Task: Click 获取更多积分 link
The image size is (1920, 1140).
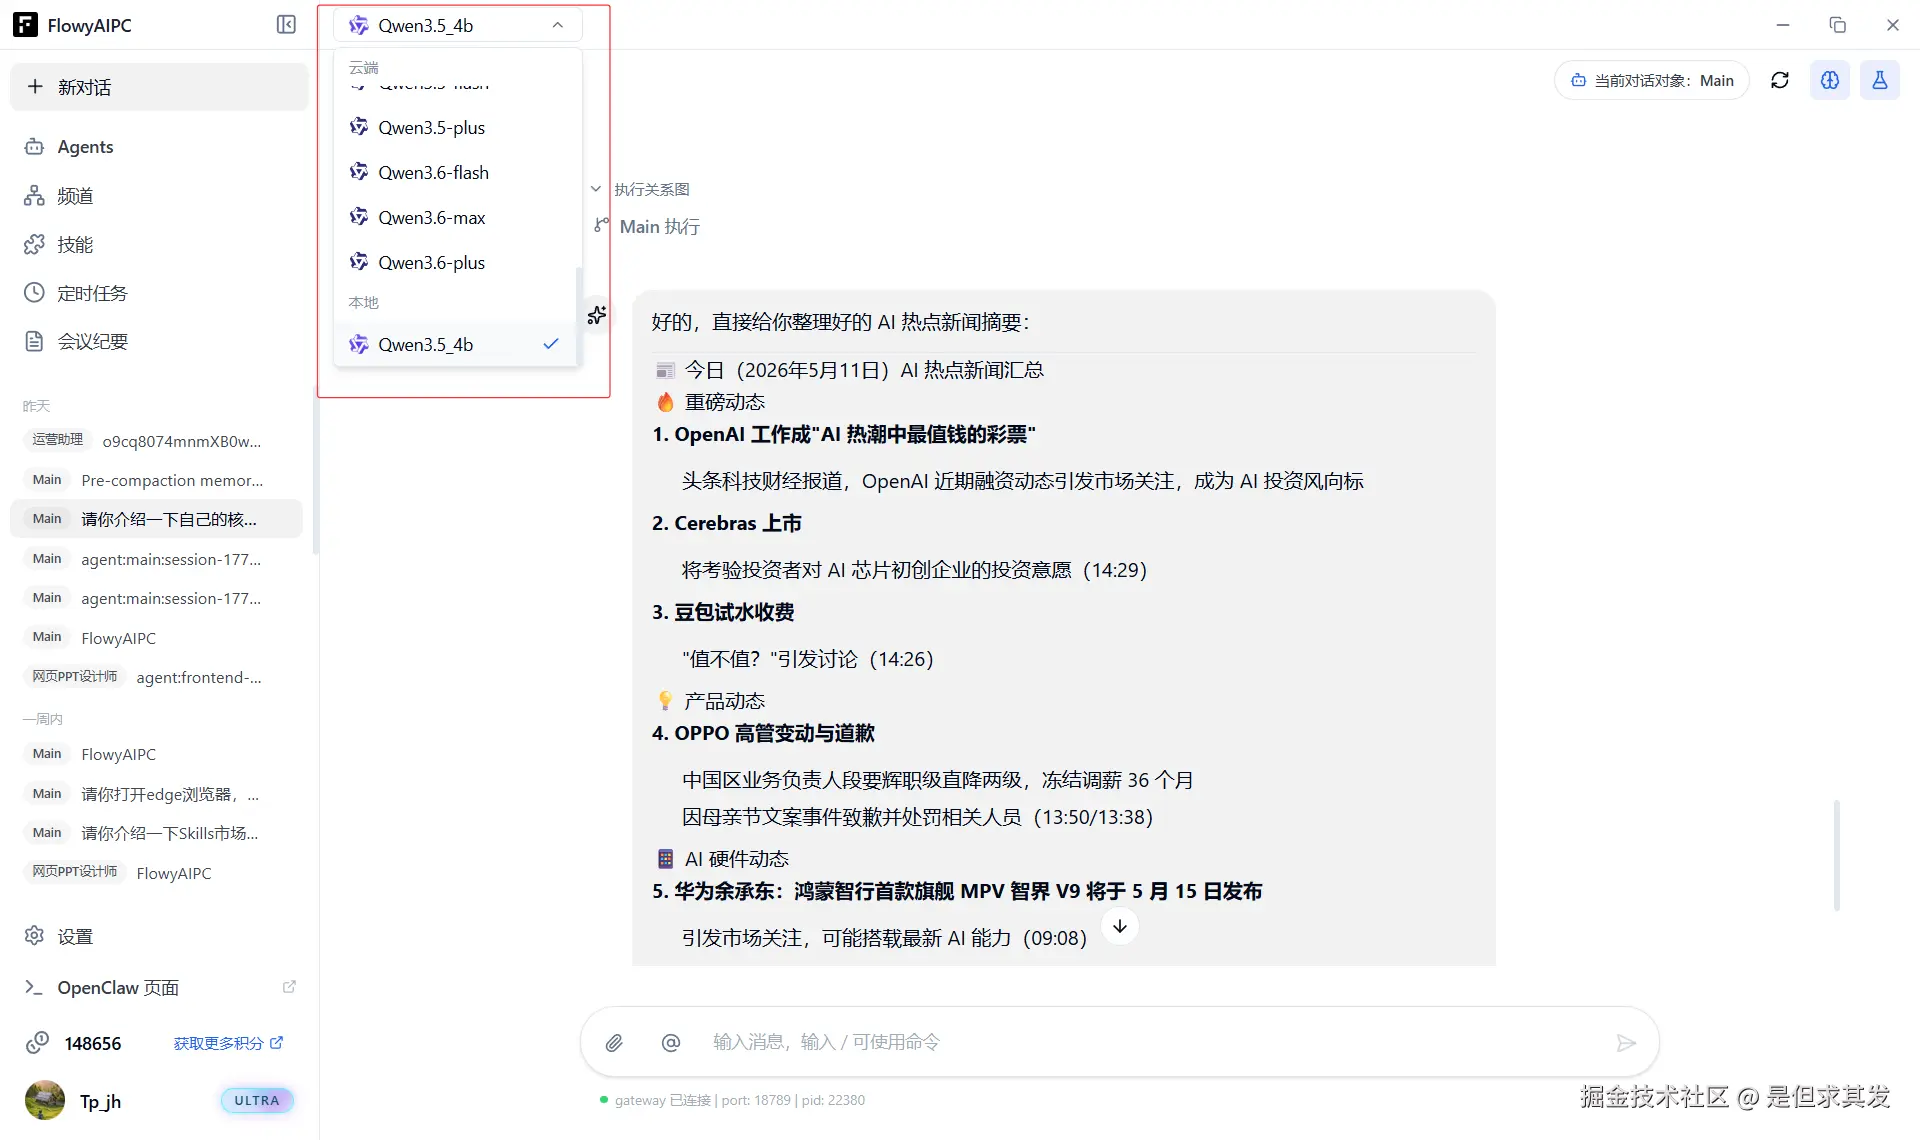Action: point(228,1043)
